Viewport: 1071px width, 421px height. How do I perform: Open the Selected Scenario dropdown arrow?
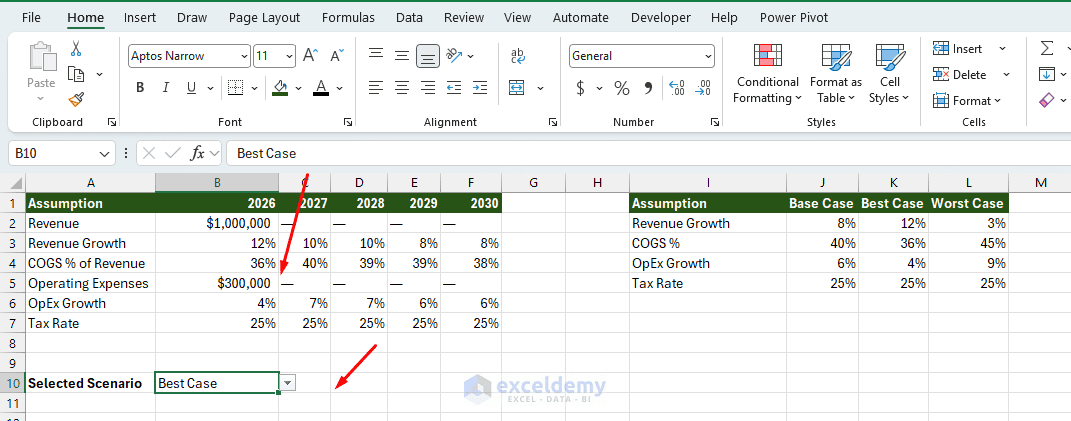pyautogui.click(x=288, y=383)
